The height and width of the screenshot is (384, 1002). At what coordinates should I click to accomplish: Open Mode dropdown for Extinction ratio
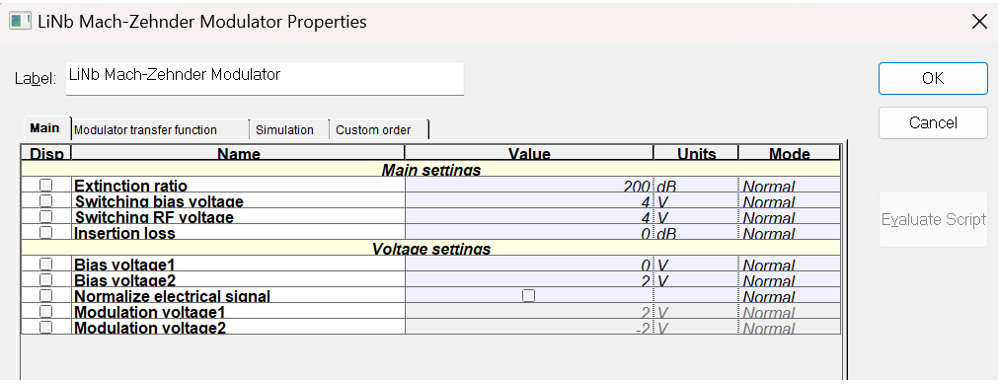(x=789, y=185)
